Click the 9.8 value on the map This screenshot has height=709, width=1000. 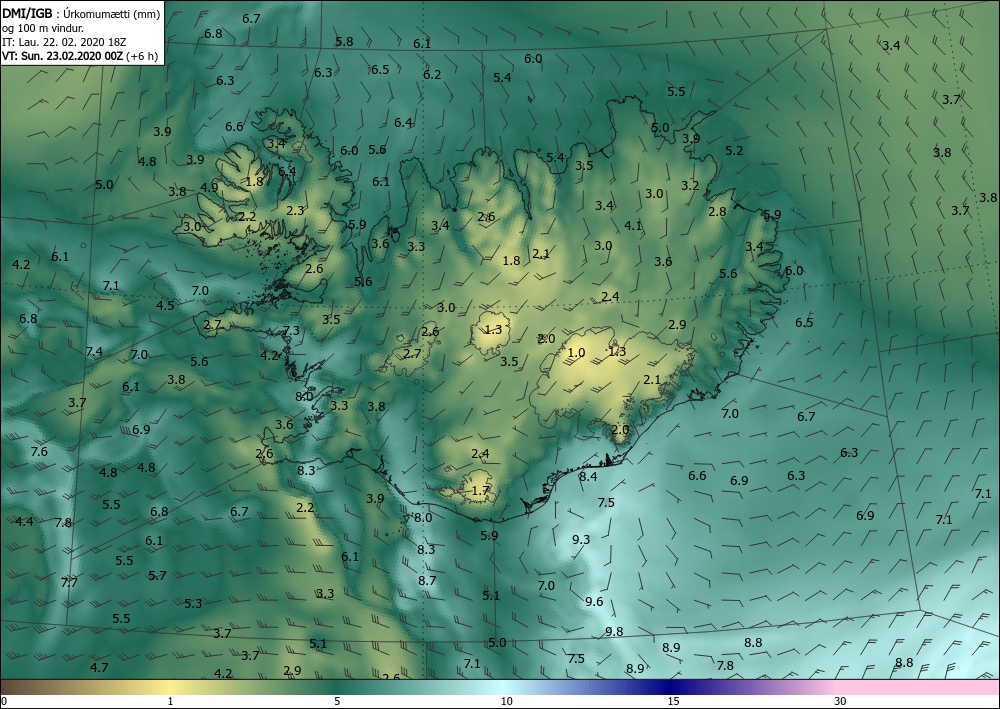pos(614,631)
